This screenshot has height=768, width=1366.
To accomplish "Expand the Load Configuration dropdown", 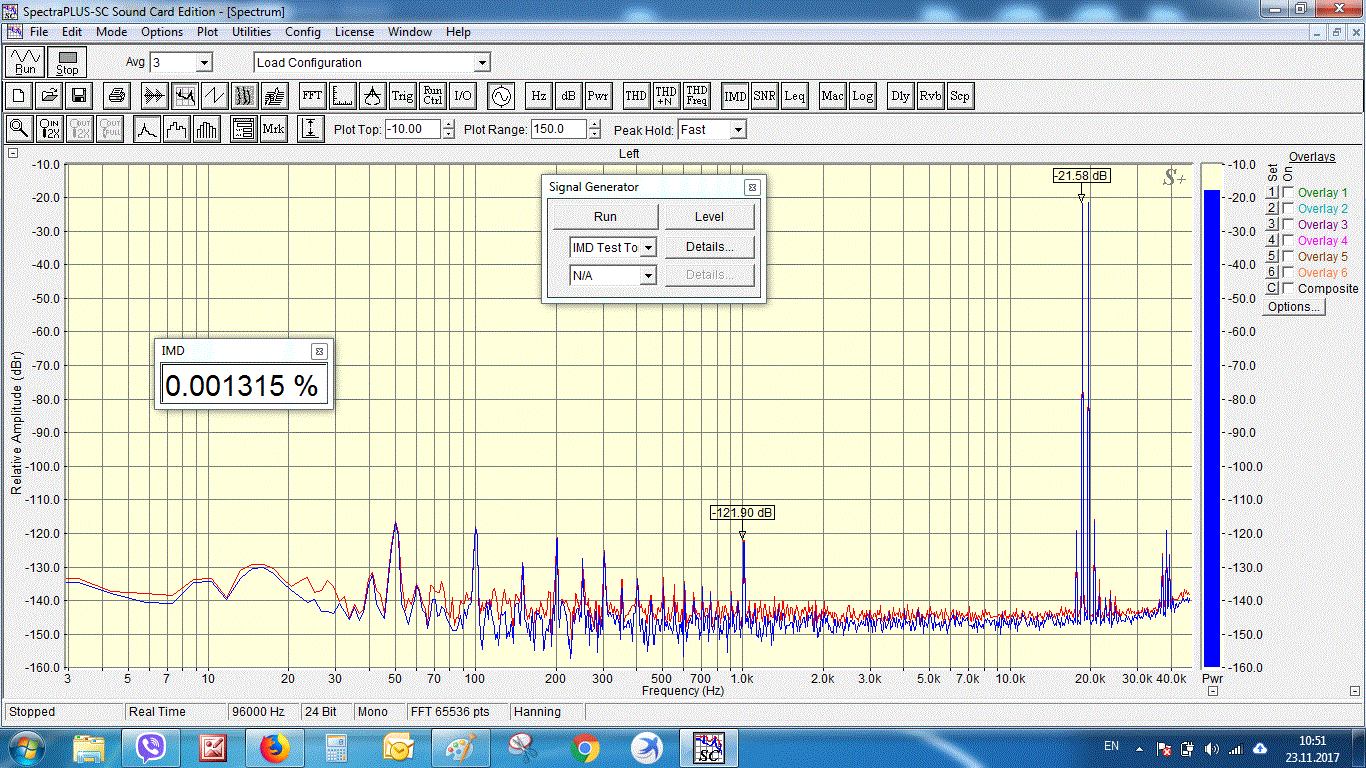I will 482,63.
